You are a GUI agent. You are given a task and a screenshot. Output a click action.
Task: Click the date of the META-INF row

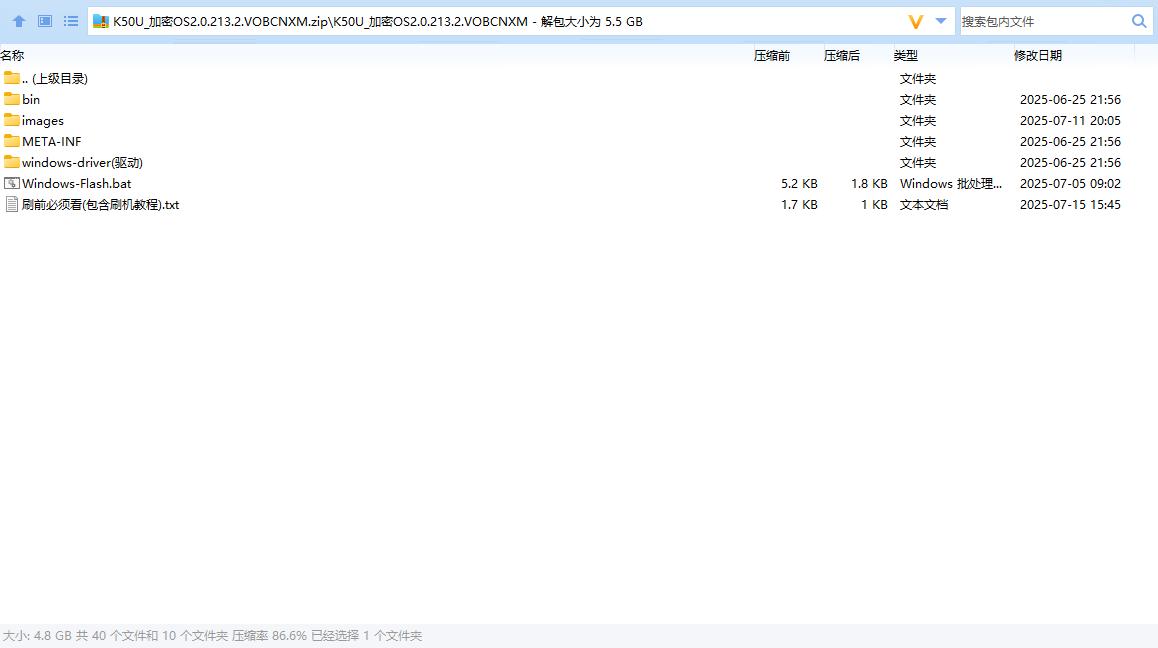coord(1070,141)
